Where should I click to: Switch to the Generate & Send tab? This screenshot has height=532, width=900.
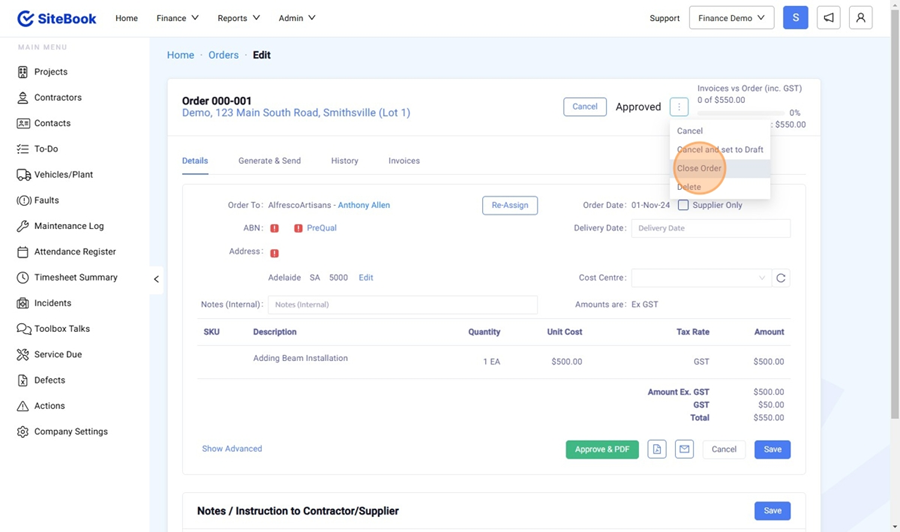coord(269,161)
